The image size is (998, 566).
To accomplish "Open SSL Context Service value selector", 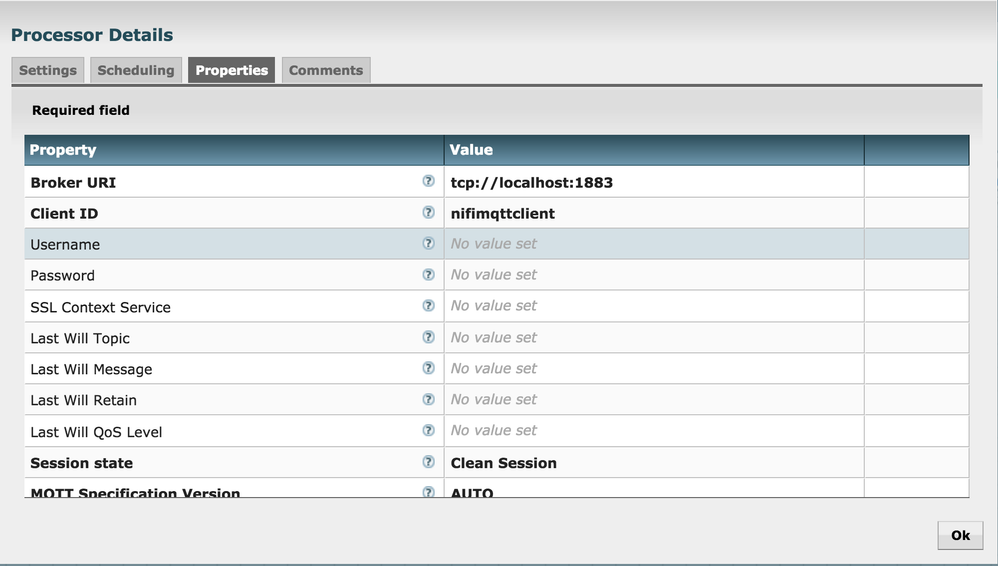I will pyautogui.click(x=653, y=306).
